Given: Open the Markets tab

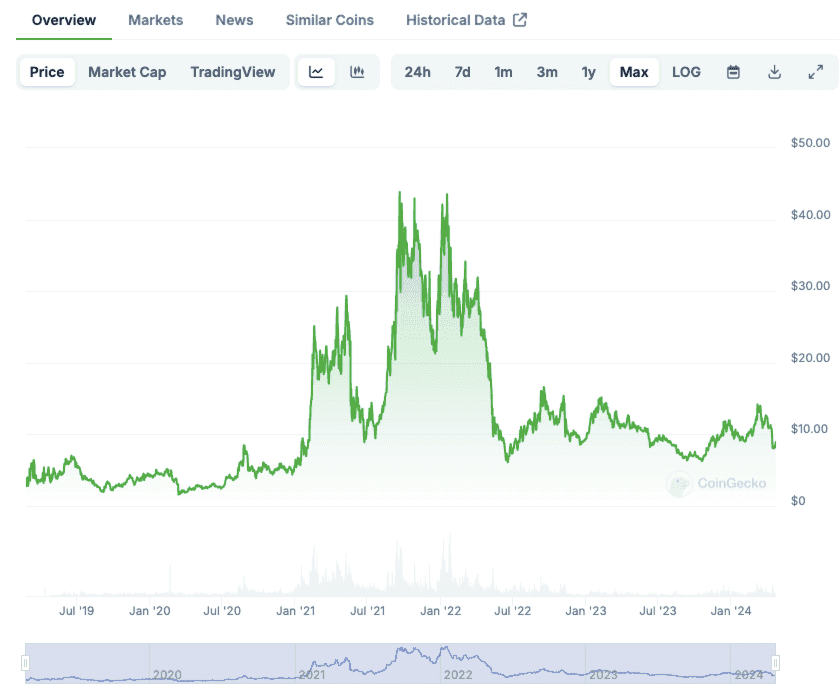Looking at the screenshot, I should coord(155,19).
